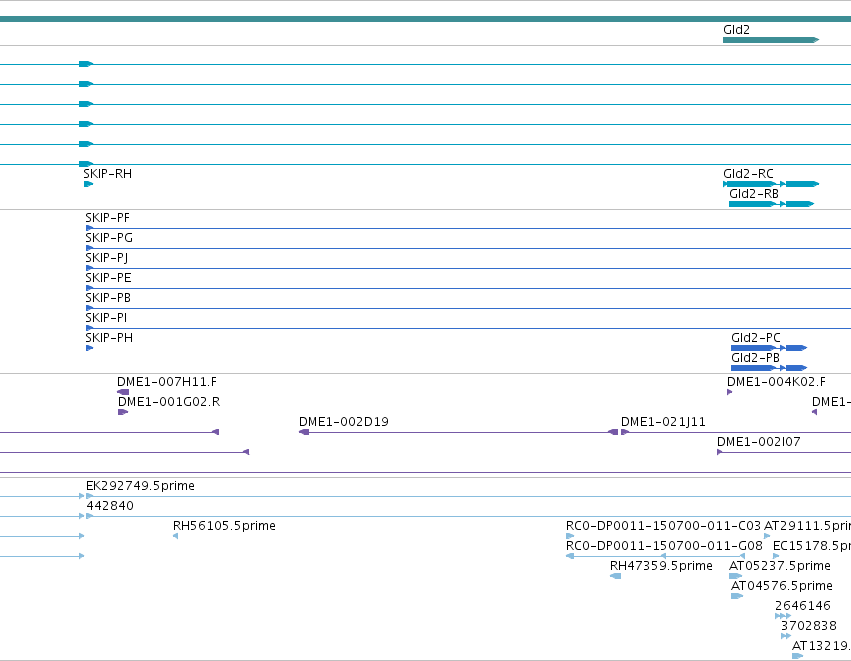Viewport: 851px width, 661px height.
Task: Click the Gld2-PC label
Action: point(755,338)
